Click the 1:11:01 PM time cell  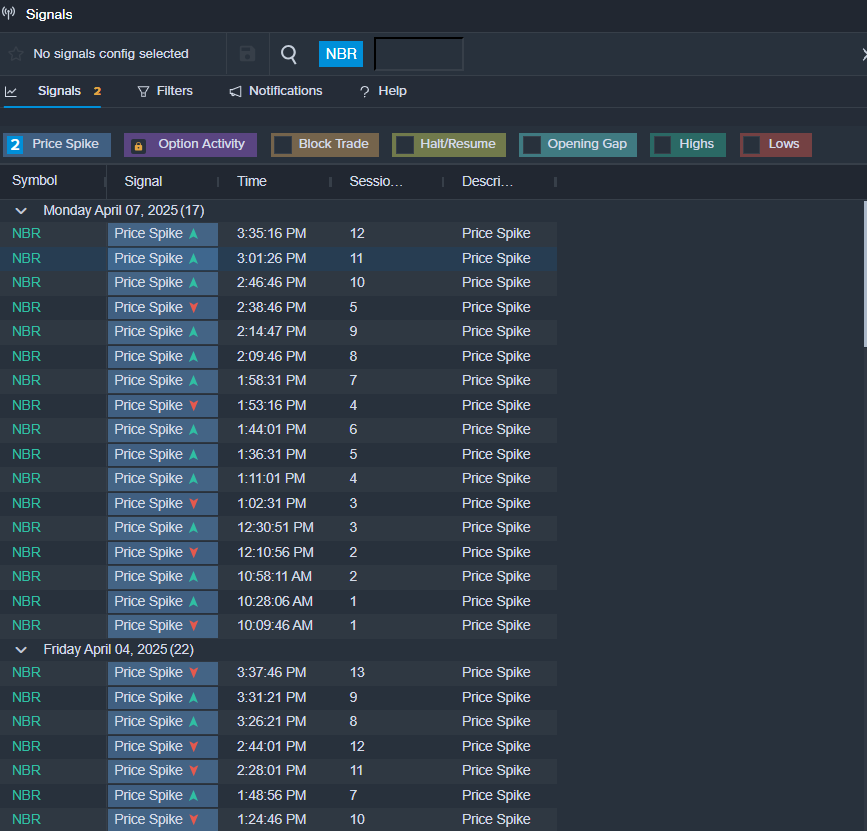[271, 479]
